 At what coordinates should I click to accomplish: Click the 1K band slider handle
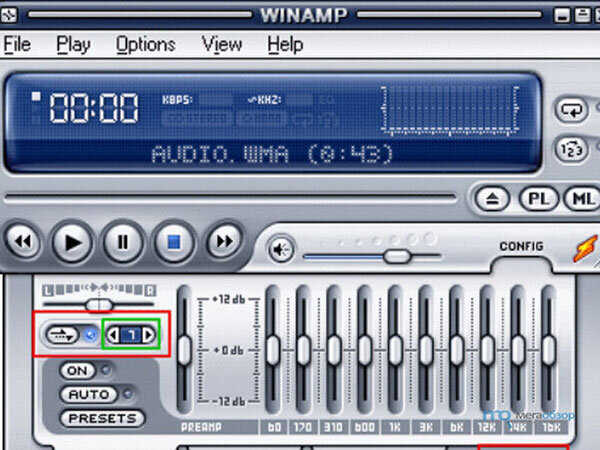395,350
